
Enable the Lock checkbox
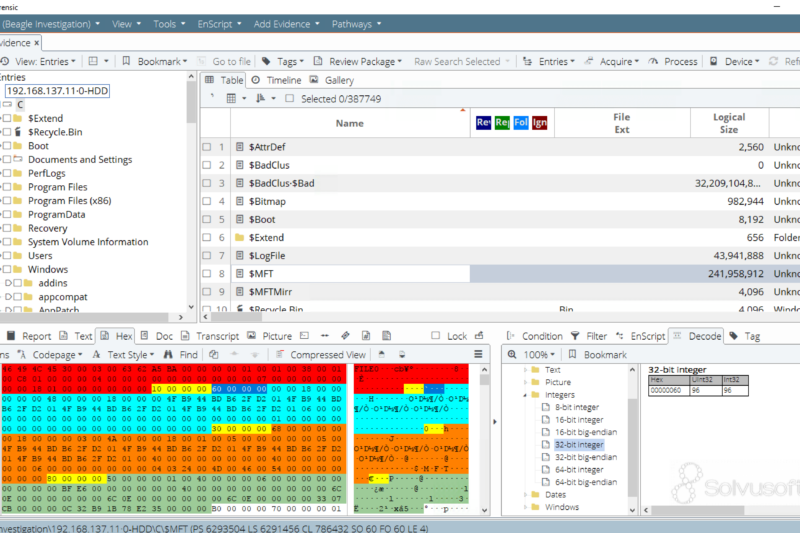pyautogui.click(x=435, y=336)
